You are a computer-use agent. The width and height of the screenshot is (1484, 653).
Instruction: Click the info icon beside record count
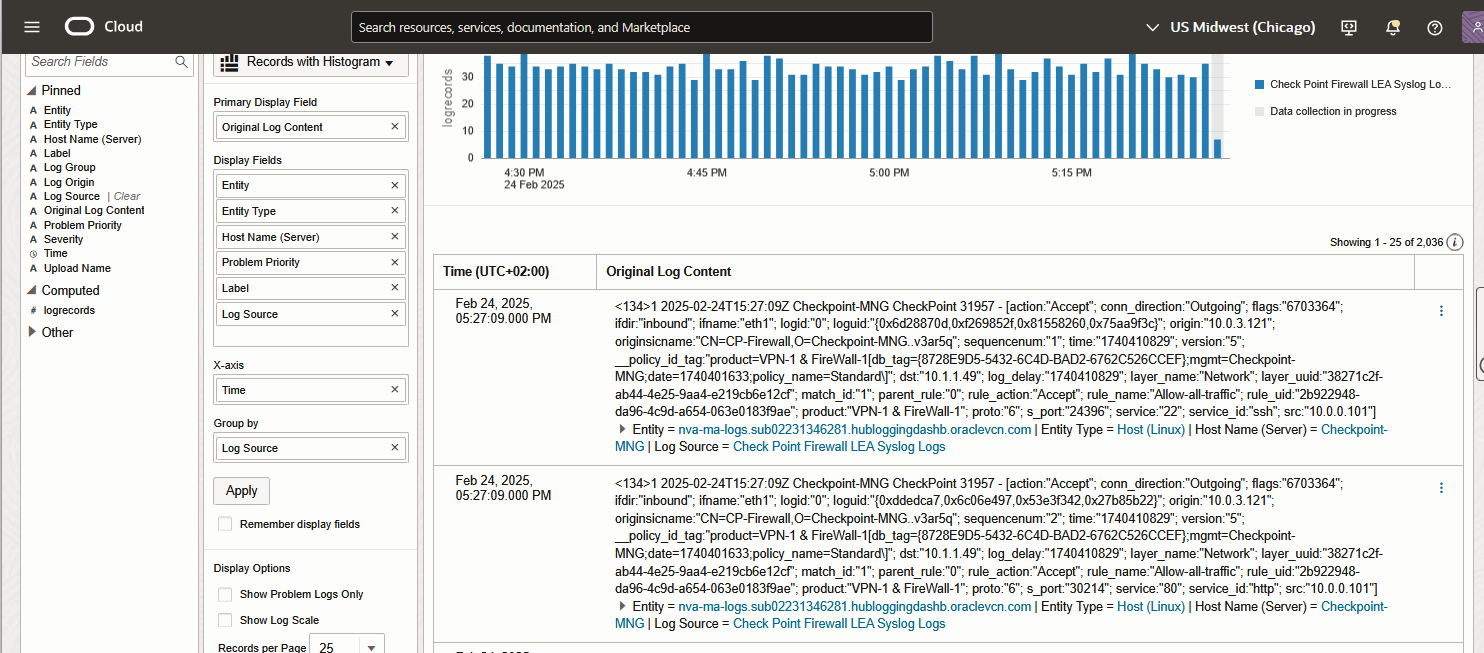(x=1455, y=242)
